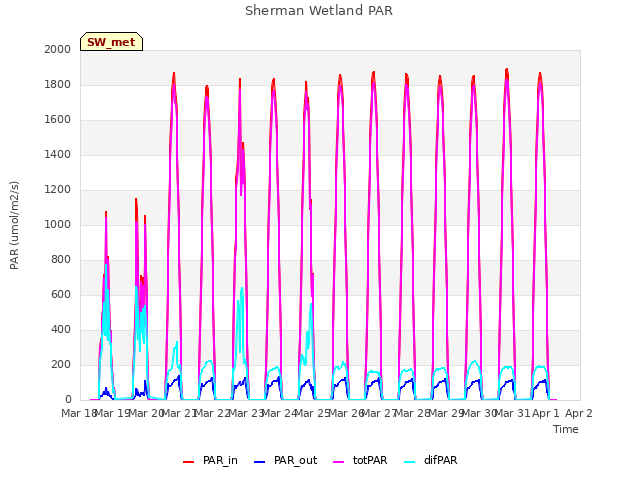Click the 1400 y-axis tick label
This screenshot has height=480, width=640.
click(58, 154)
